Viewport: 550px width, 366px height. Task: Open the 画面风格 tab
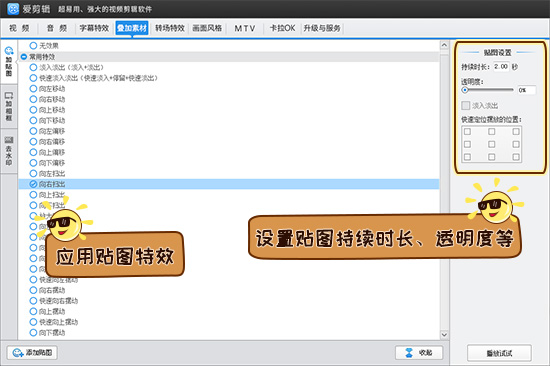point(207,28)
